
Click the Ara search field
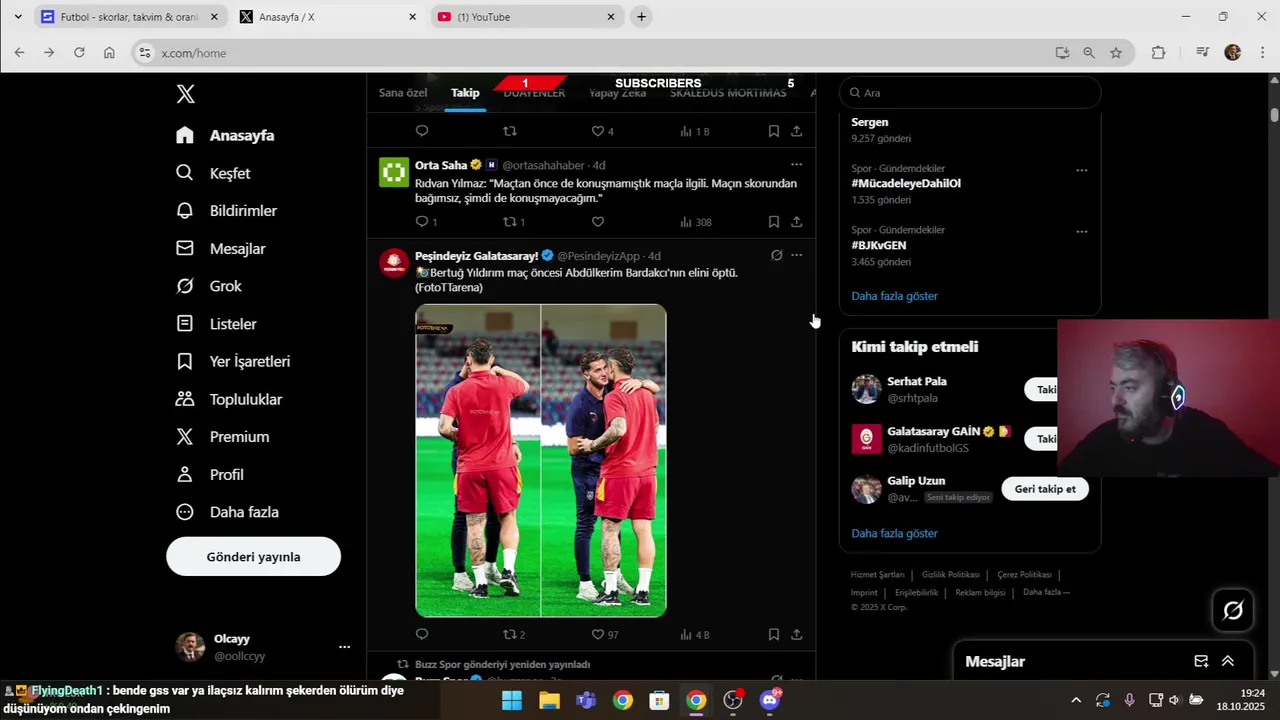click(x=970, y=93)
